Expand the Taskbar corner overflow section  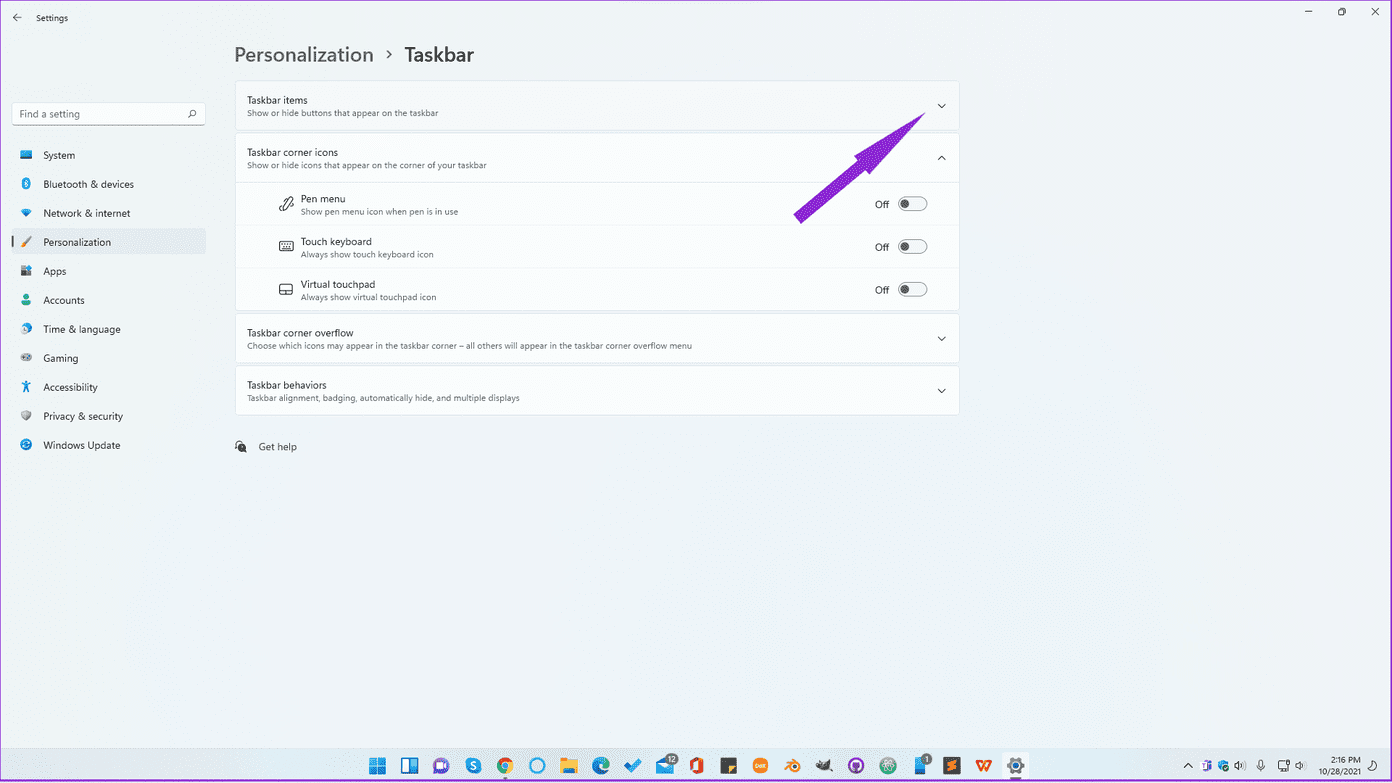tap(941, 339)
